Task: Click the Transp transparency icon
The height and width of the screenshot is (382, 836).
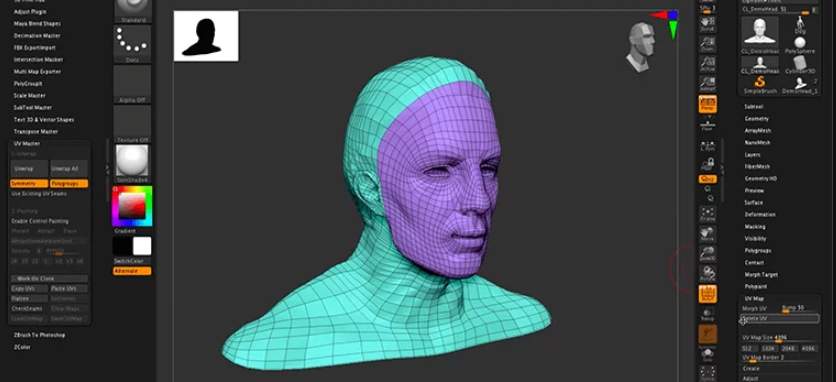Action: click(708, 314)
